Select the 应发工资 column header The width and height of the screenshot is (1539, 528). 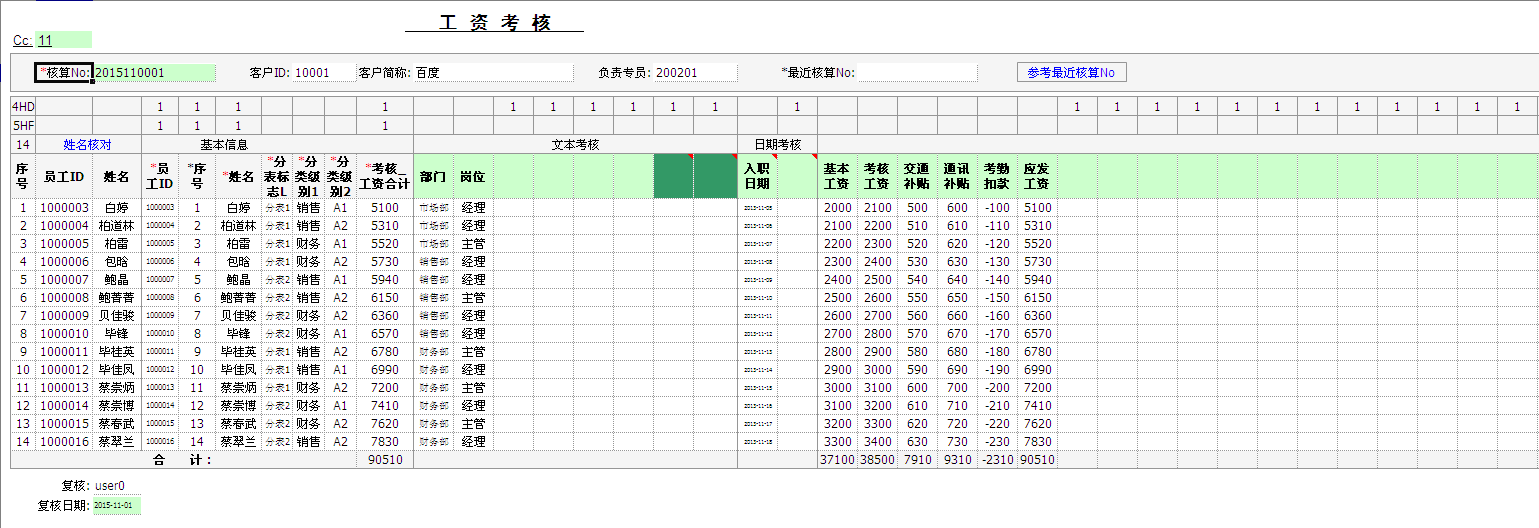pos(1037,176)
